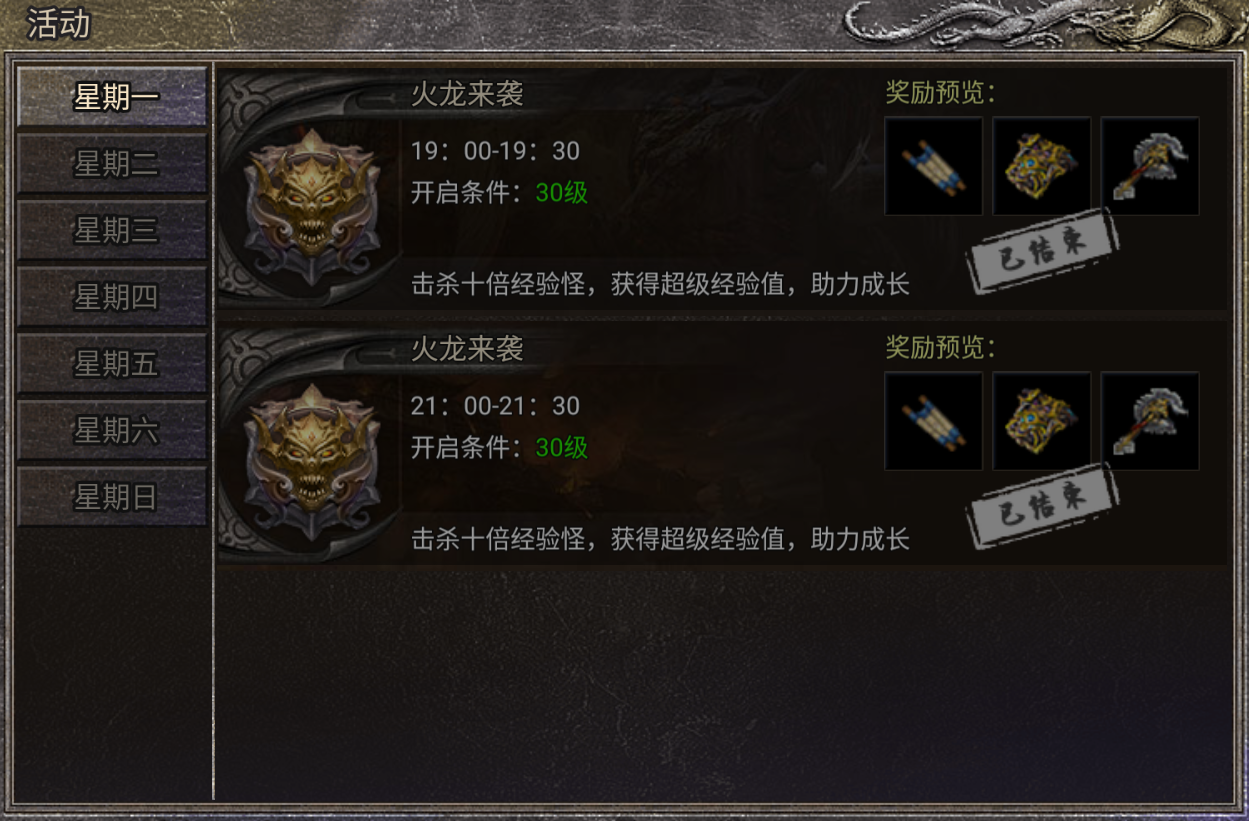Screen dimensions: 1249x821
Task: Inspect golden armor reward in first event
Action: coord(1042,166)
